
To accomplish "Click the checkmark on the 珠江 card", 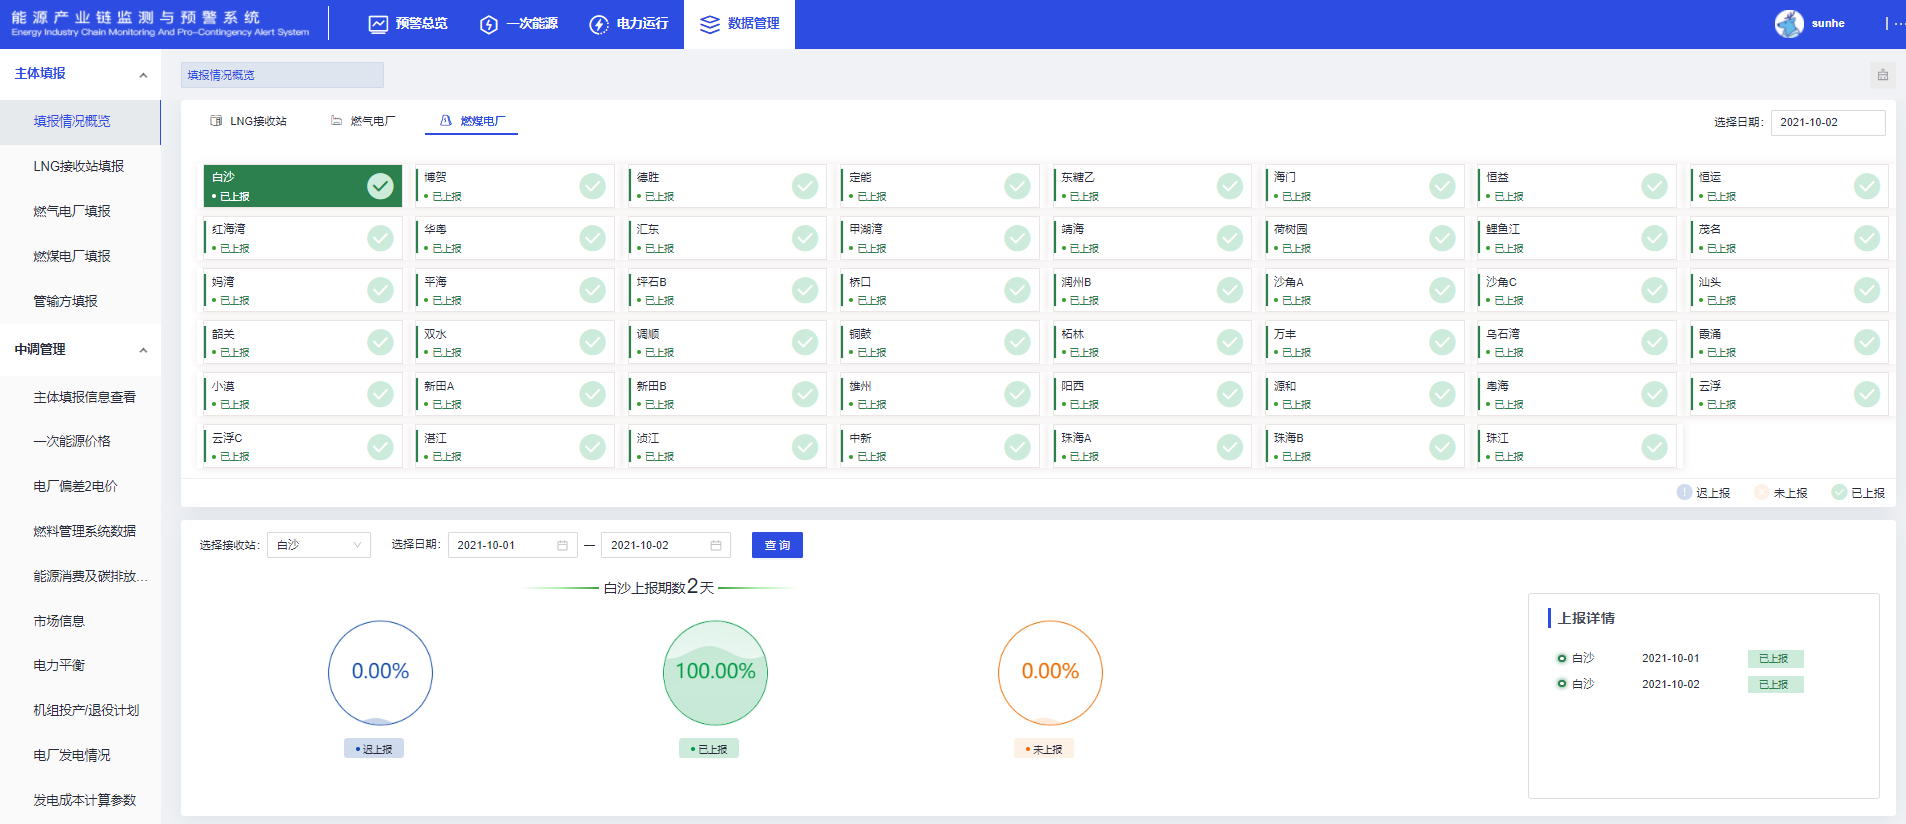I will (x=1654, y=447).
